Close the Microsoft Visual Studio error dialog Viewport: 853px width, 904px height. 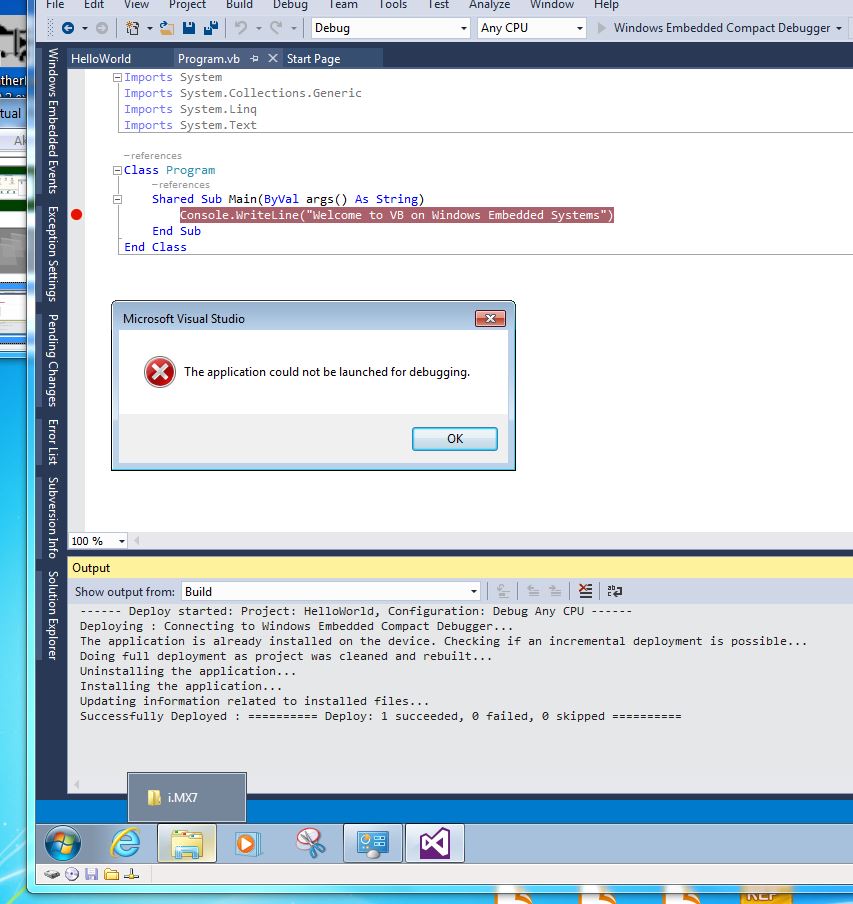pyautogui.click(x=490, y=319)
